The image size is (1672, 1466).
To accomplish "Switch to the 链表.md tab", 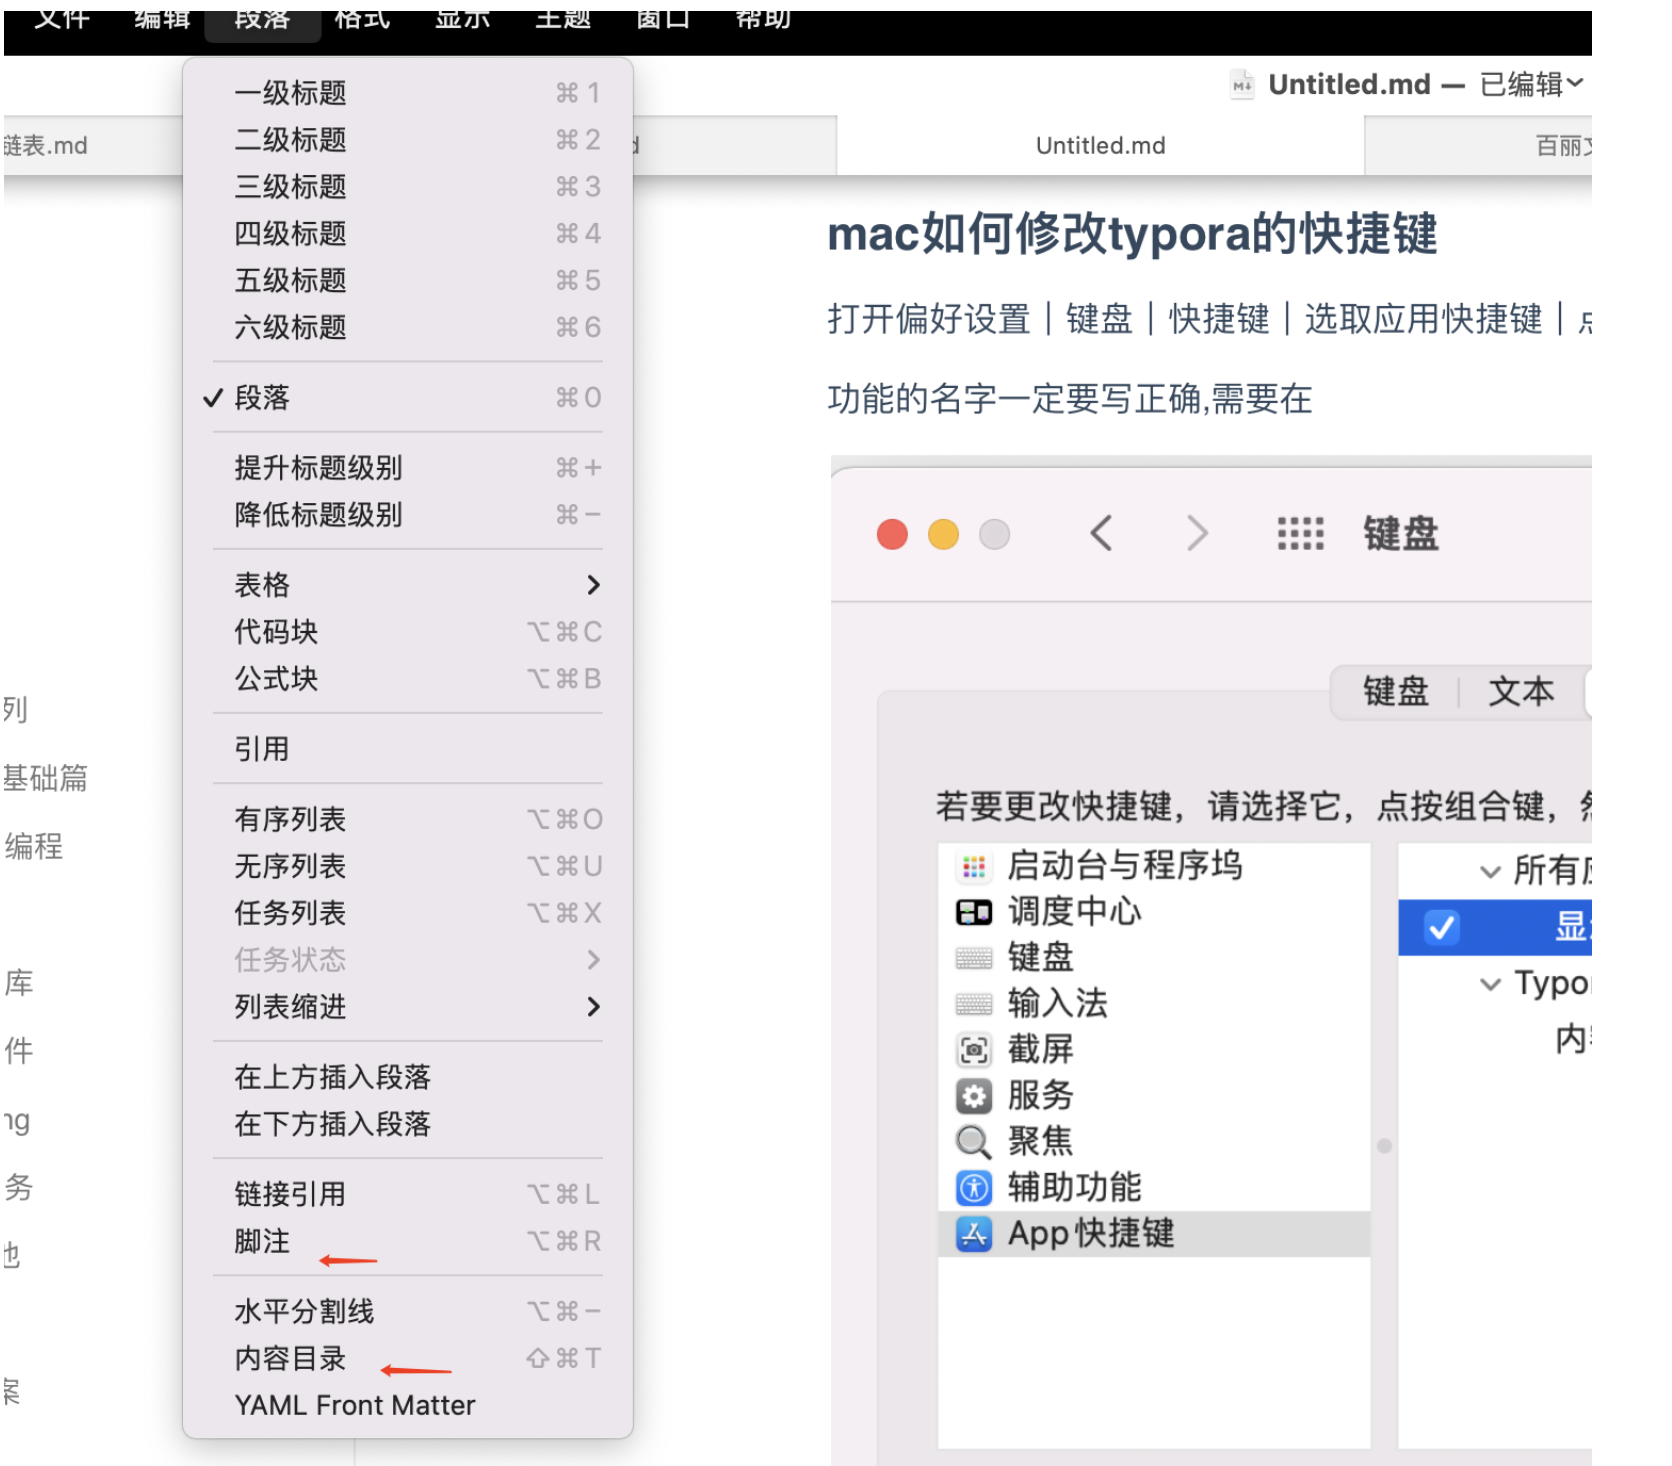I will (x=92, y=146).
